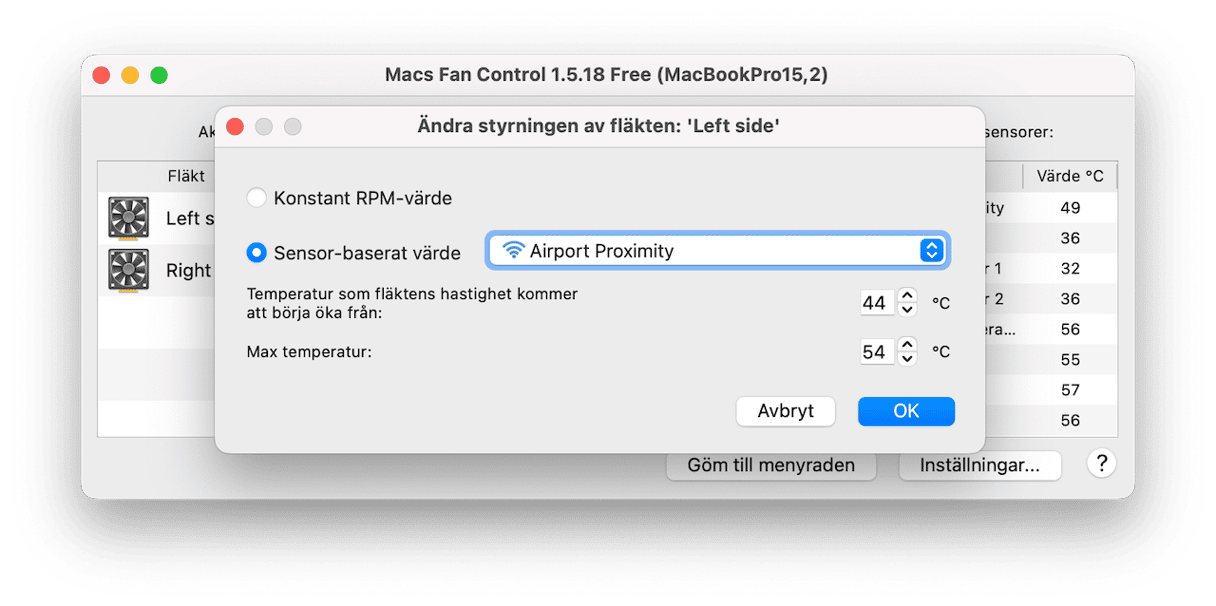Confirm with the OK button
This screenshot has height=606, width=1216.
pos(906,411)
